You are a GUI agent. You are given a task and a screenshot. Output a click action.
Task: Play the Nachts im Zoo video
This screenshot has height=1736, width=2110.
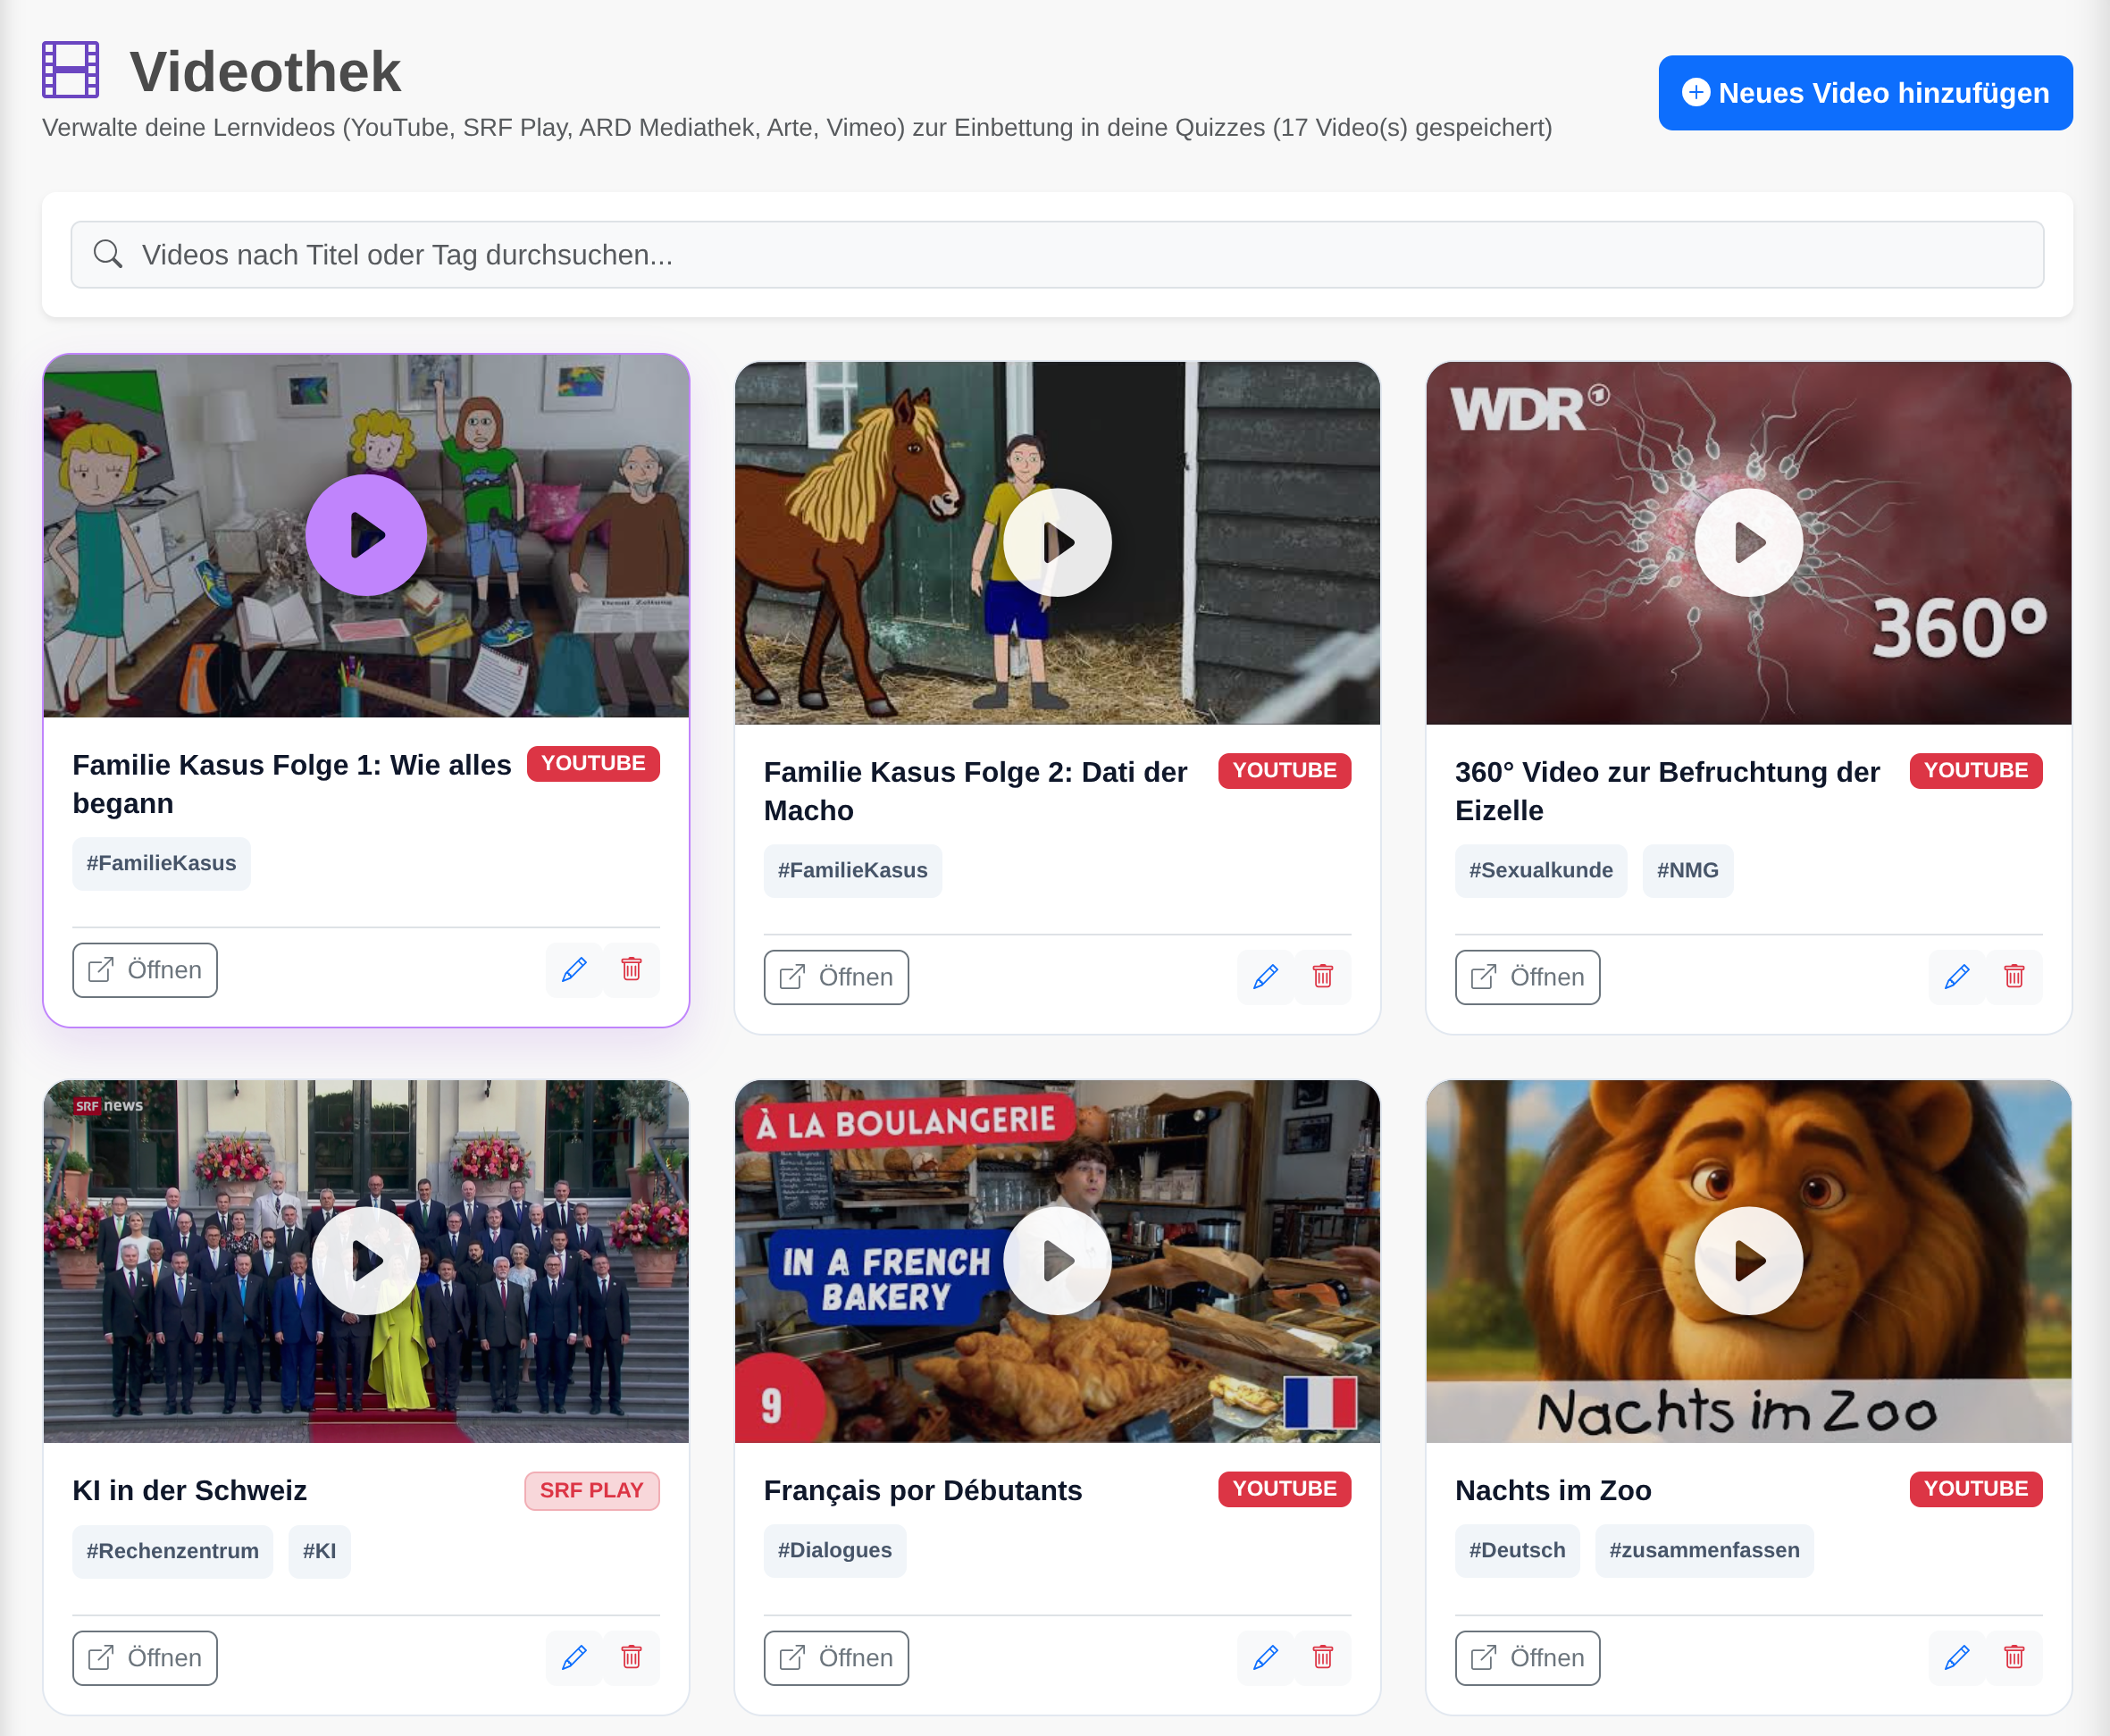(1749, 1261)
